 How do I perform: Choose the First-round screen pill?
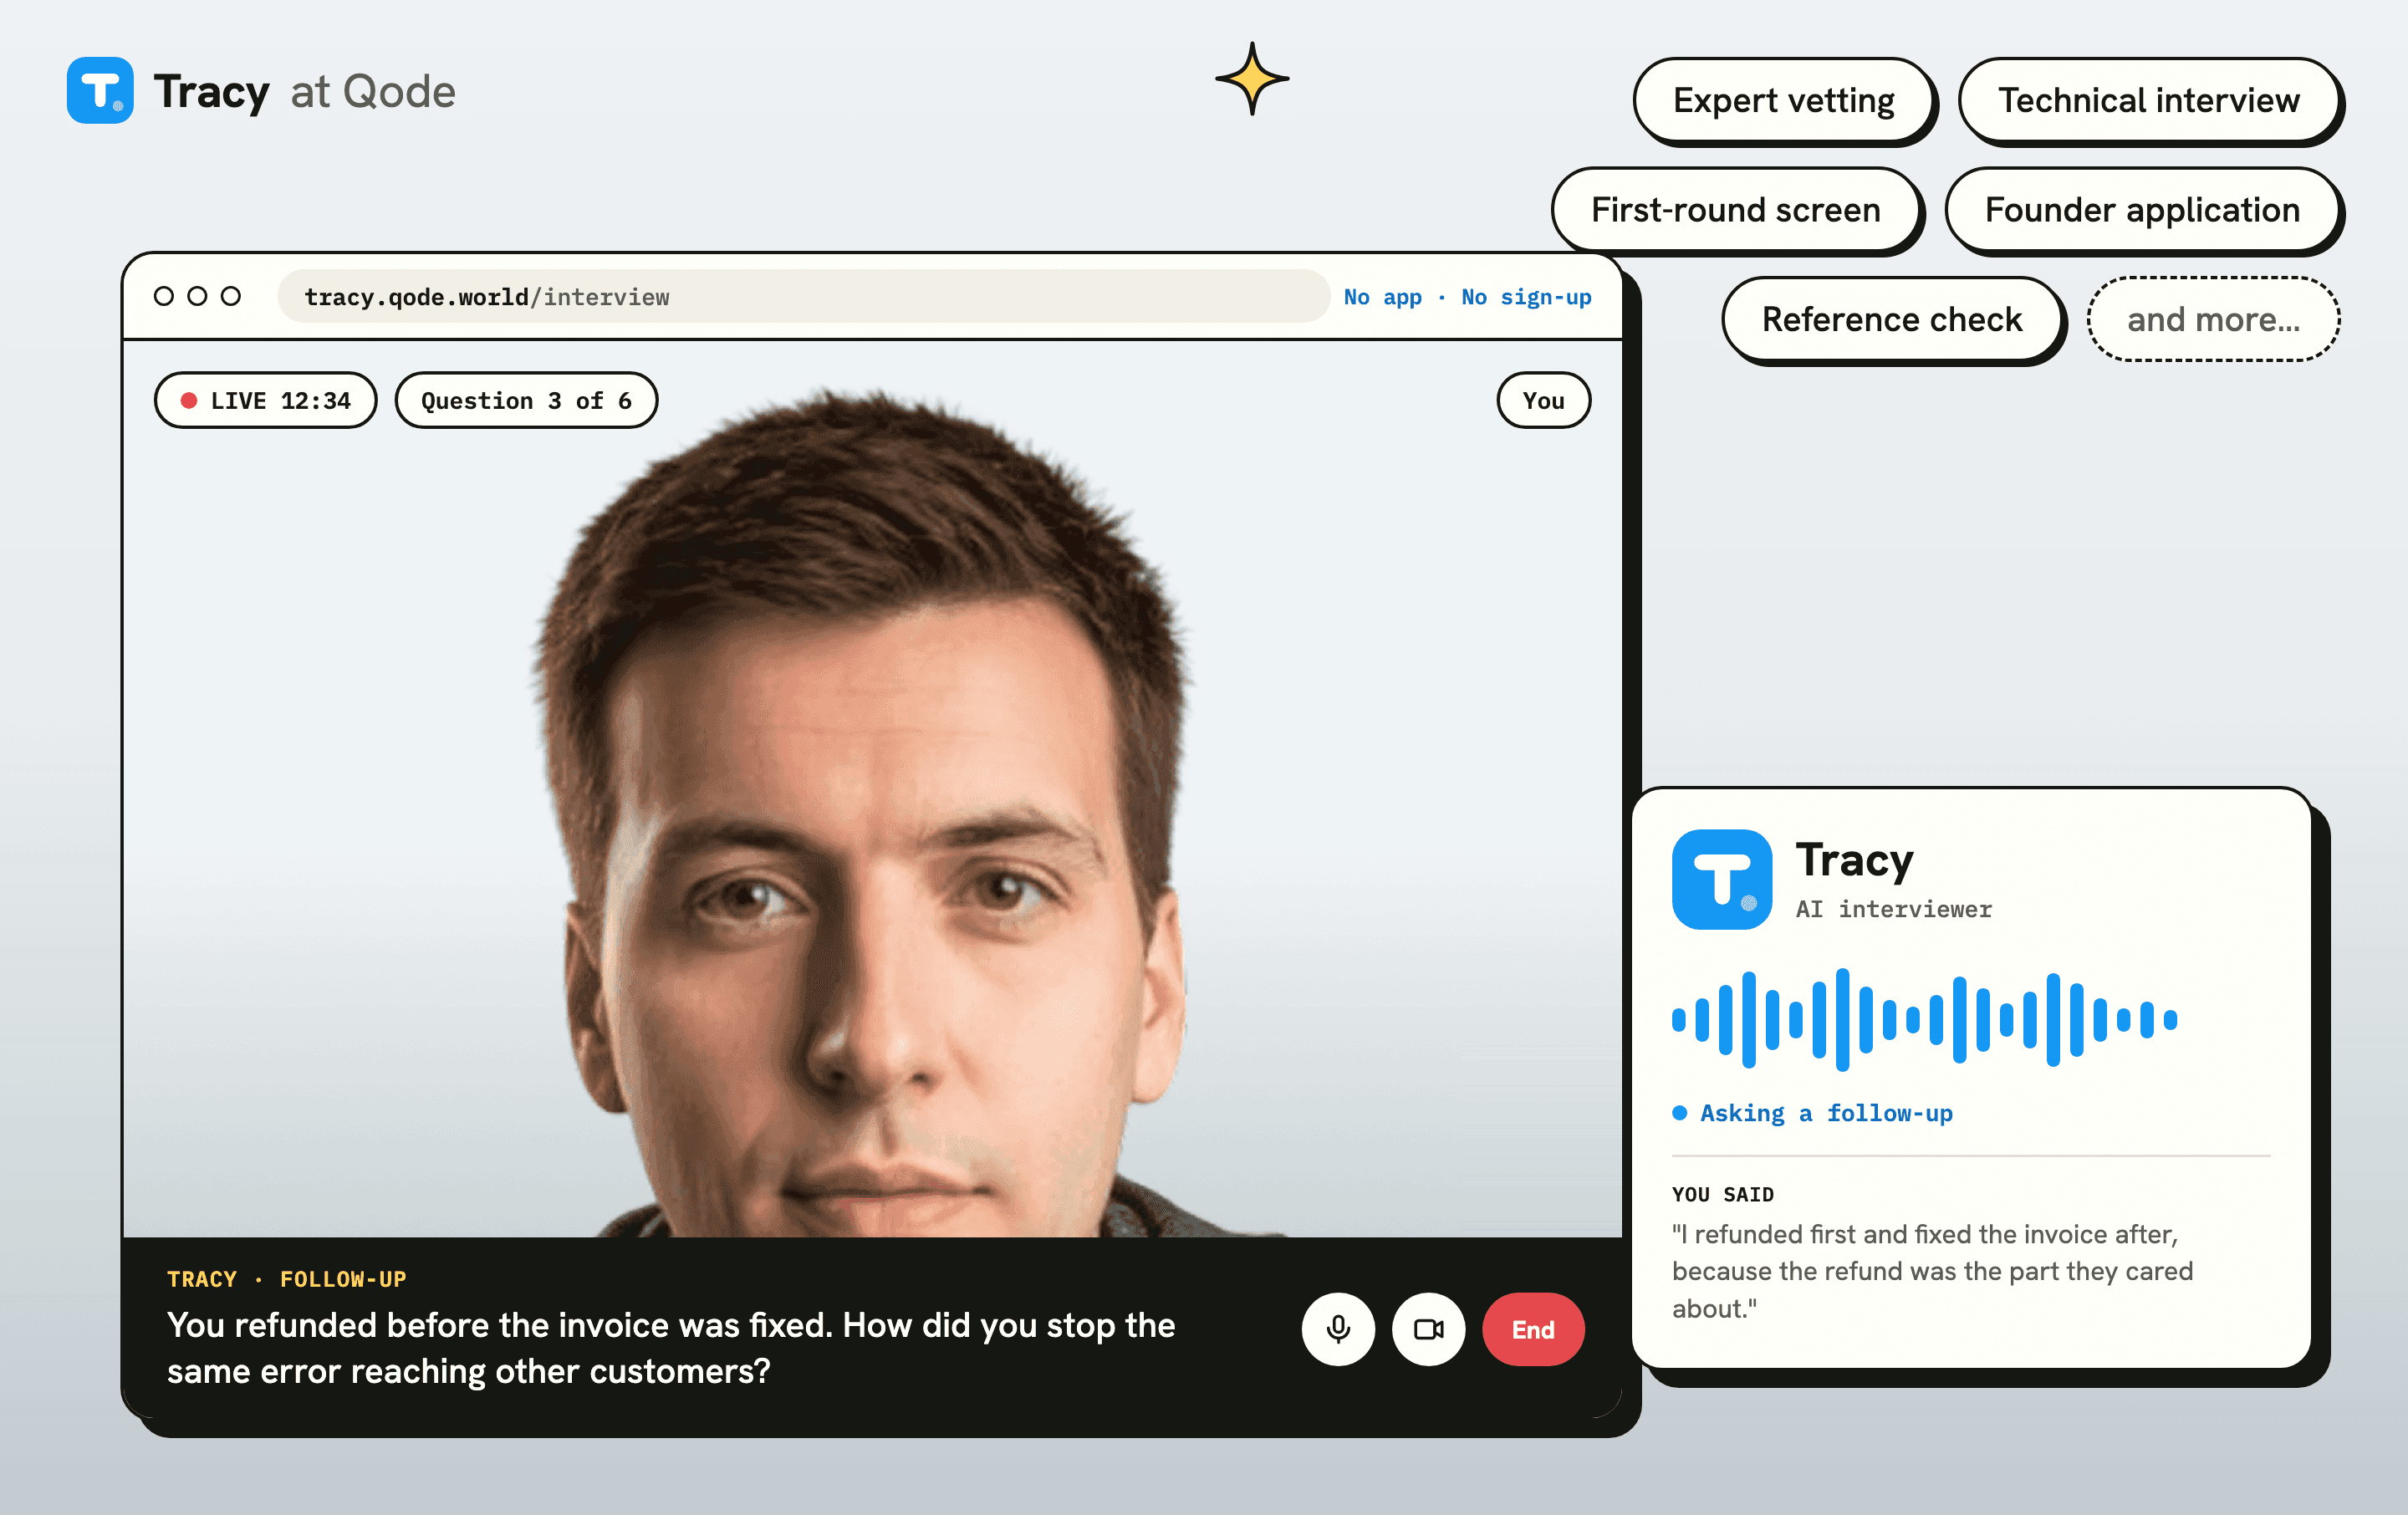pos(1735,210)
